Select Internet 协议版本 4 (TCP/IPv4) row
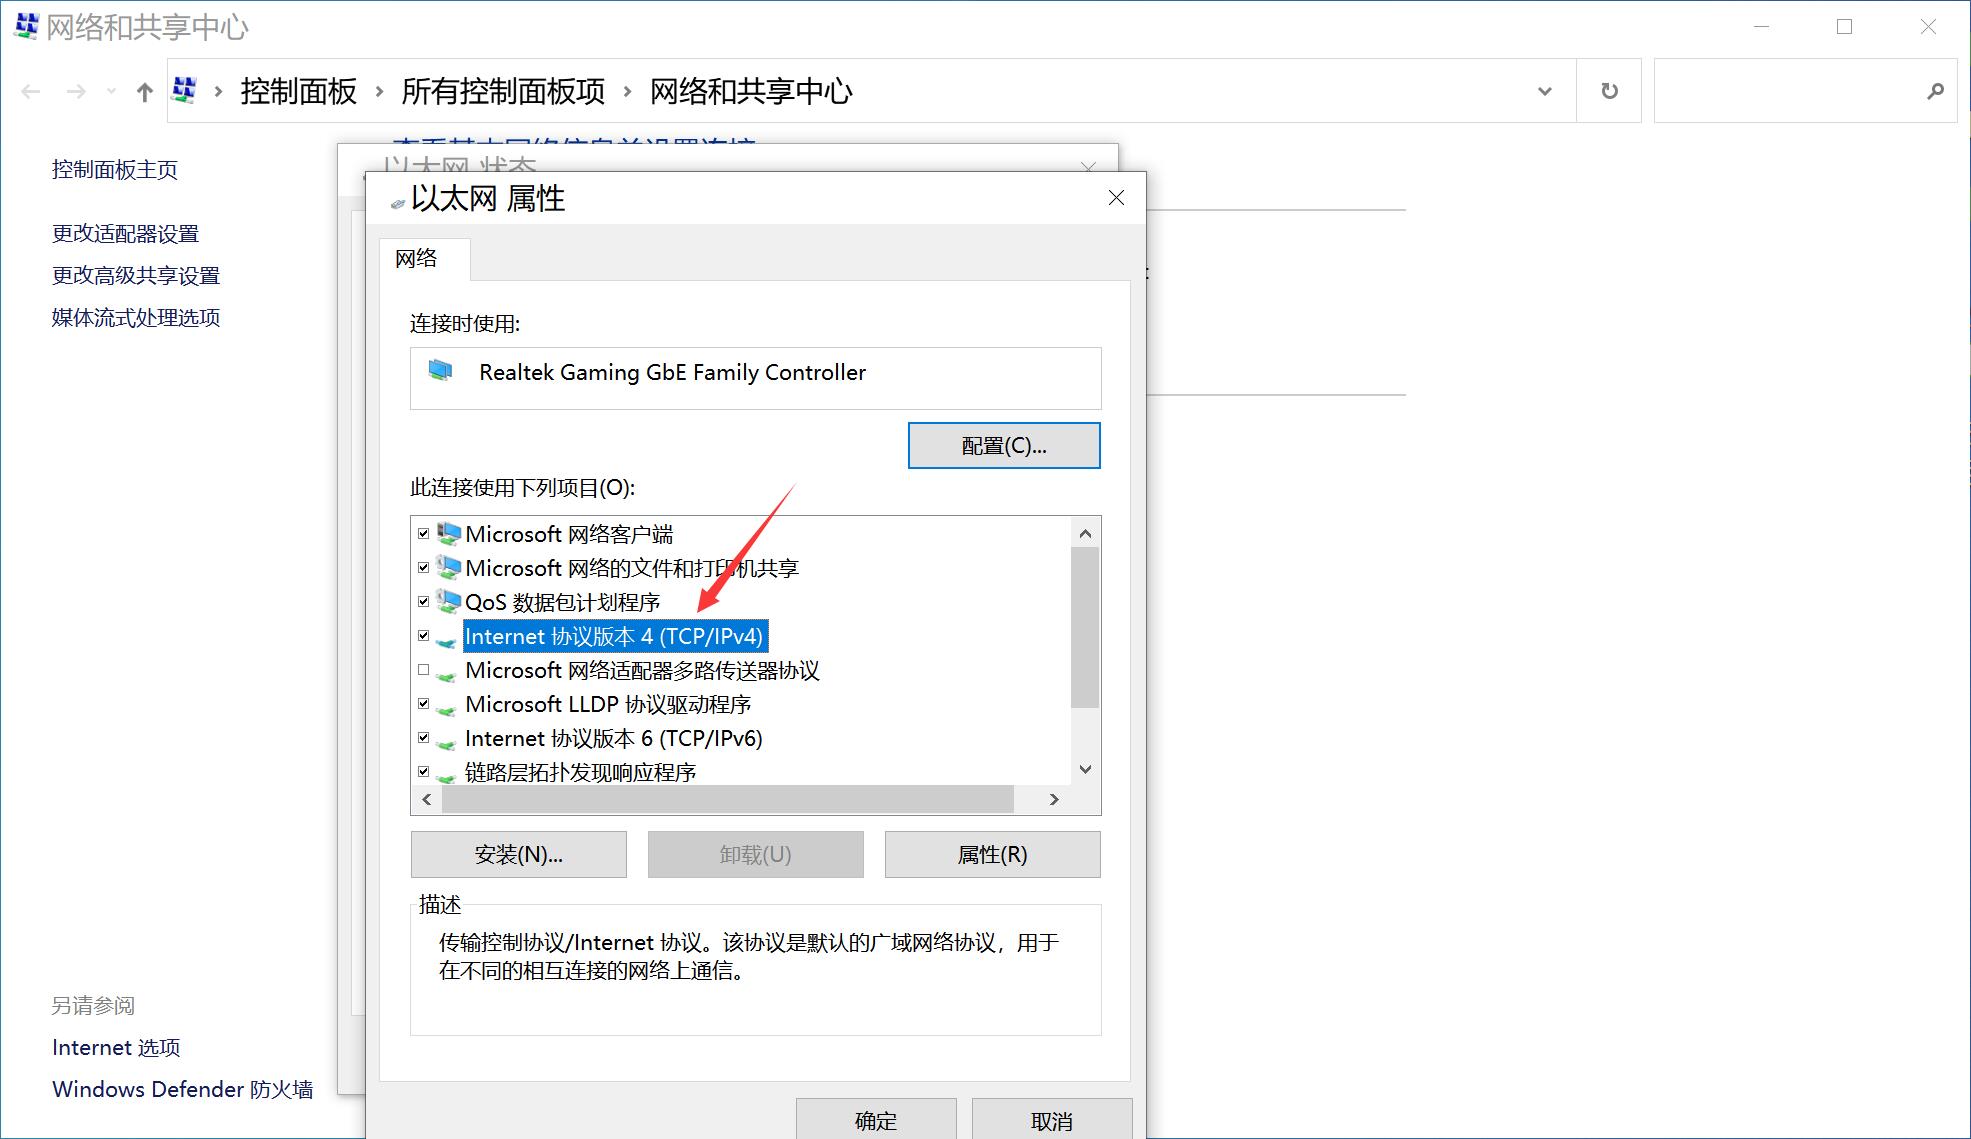This screenshot has width=1971, height=1139. coord(615,636)
